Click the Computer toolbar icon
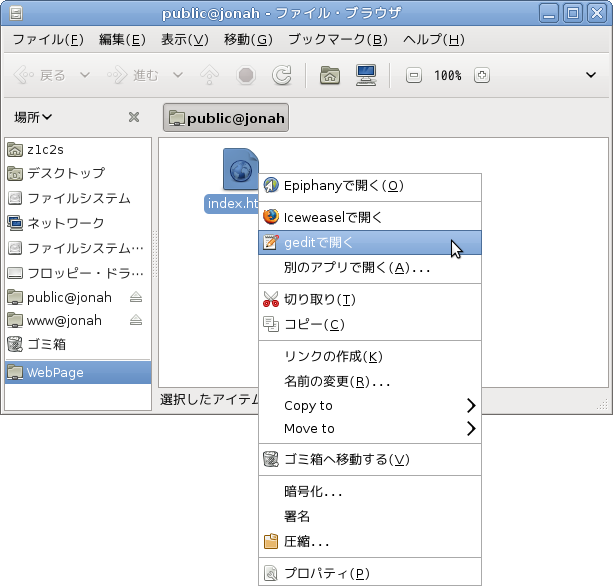 [x=366, y=75]
